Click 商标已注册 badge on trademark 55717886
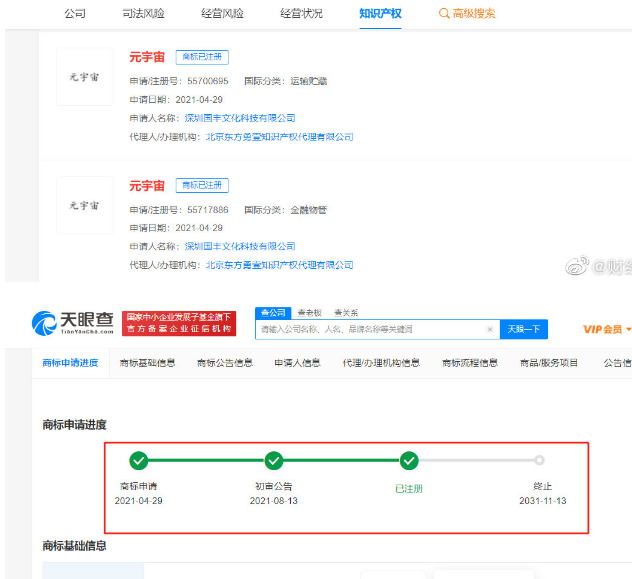This screenshot has height=579, width=632. pos(202,185)
